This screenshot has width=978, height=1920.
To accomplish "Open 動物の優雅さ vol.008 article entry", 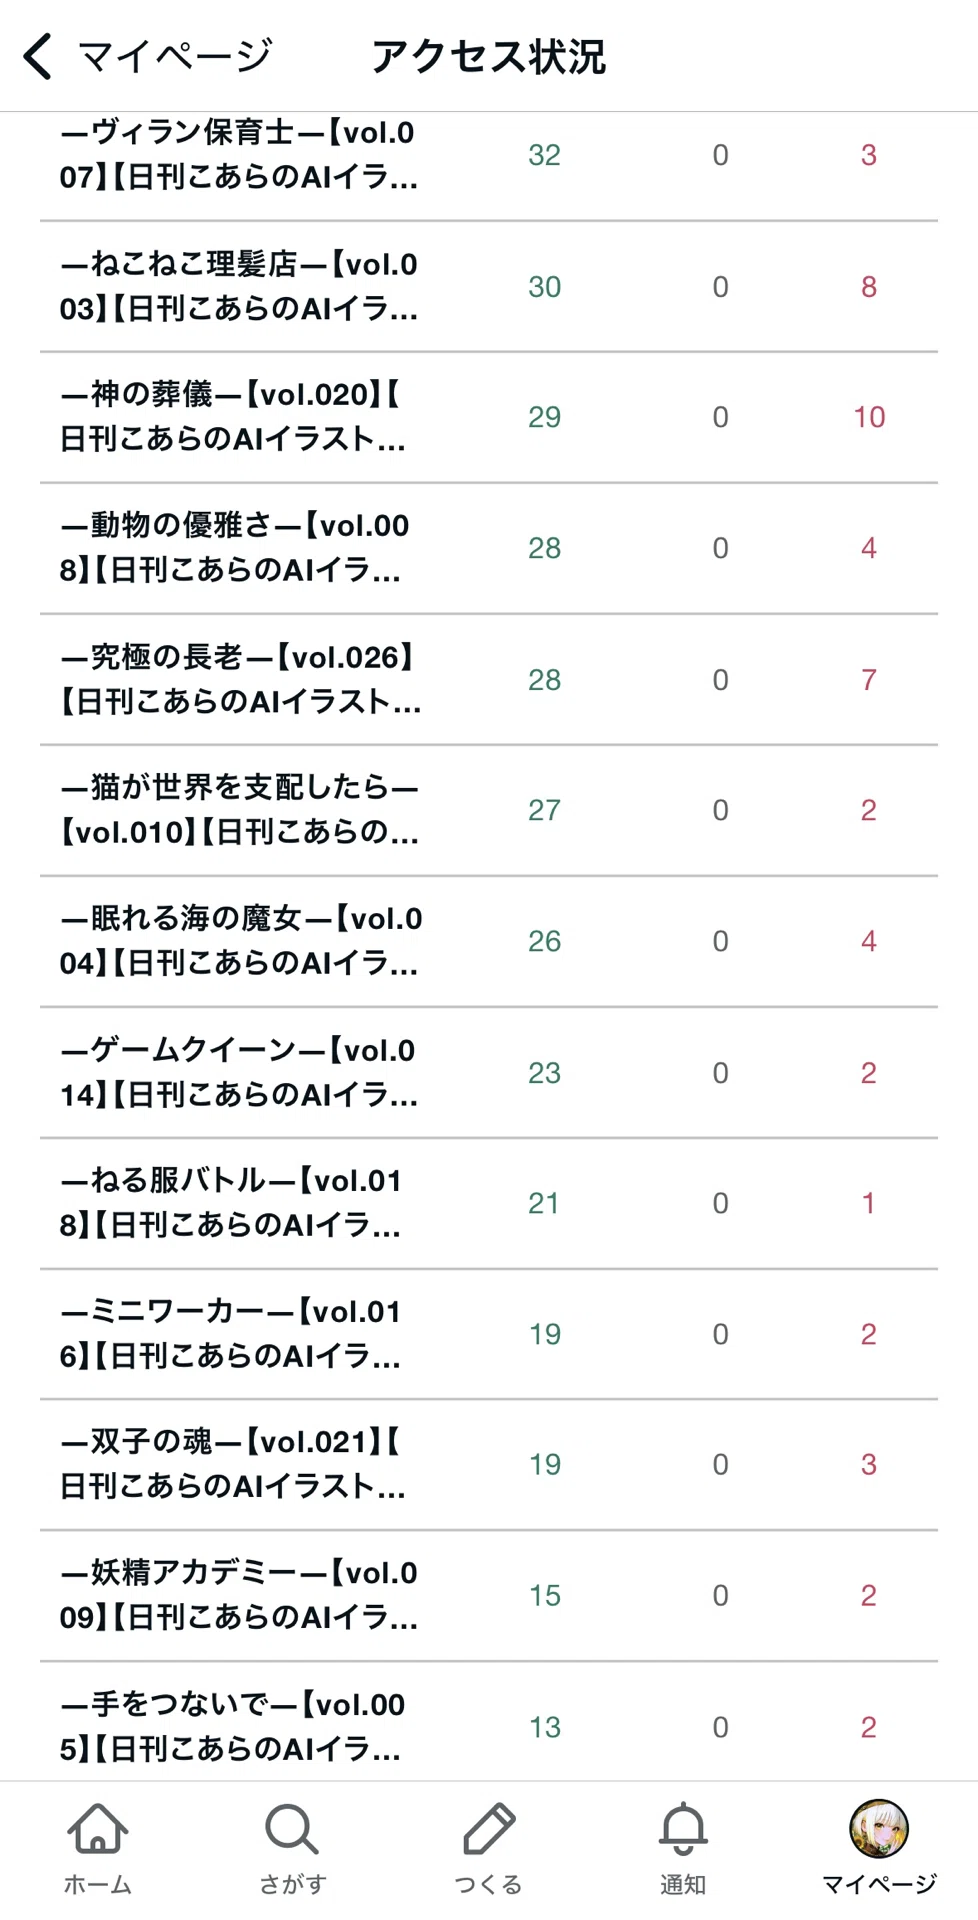I will (x=489, y=549).
